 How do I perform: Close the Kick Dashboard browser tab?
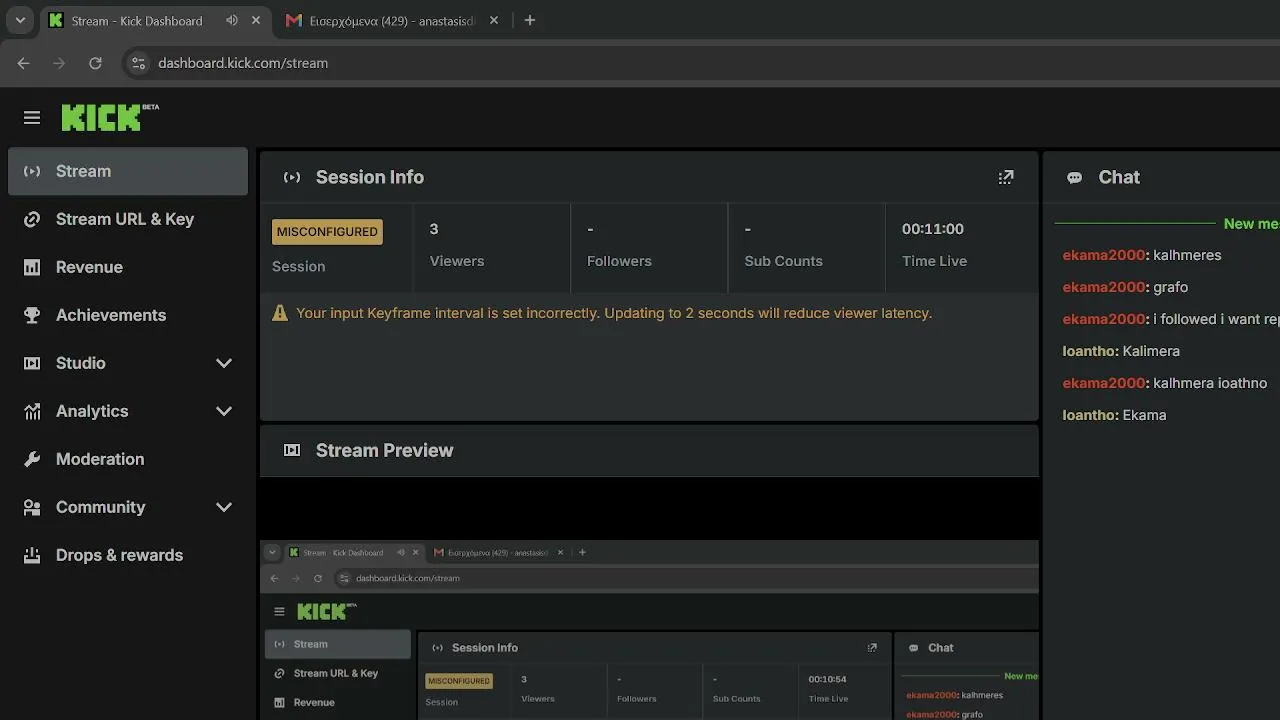(254, 20)
